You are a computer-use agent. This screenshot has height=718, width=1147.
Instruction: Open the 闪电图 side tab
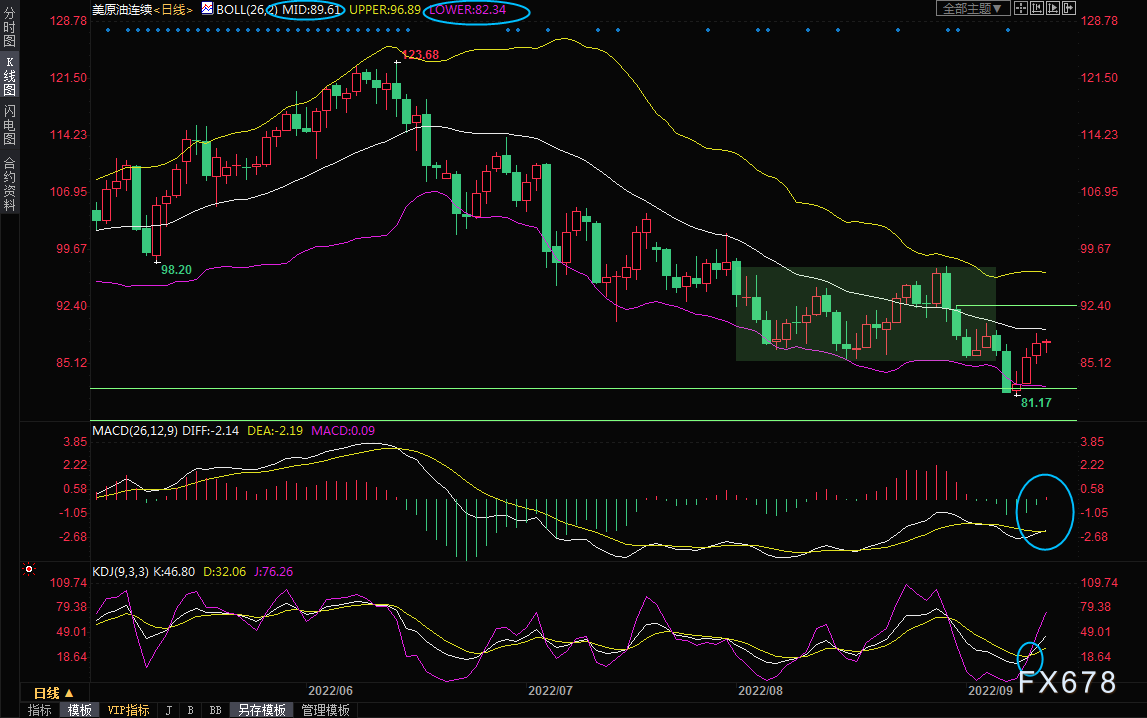pos(10,125)
